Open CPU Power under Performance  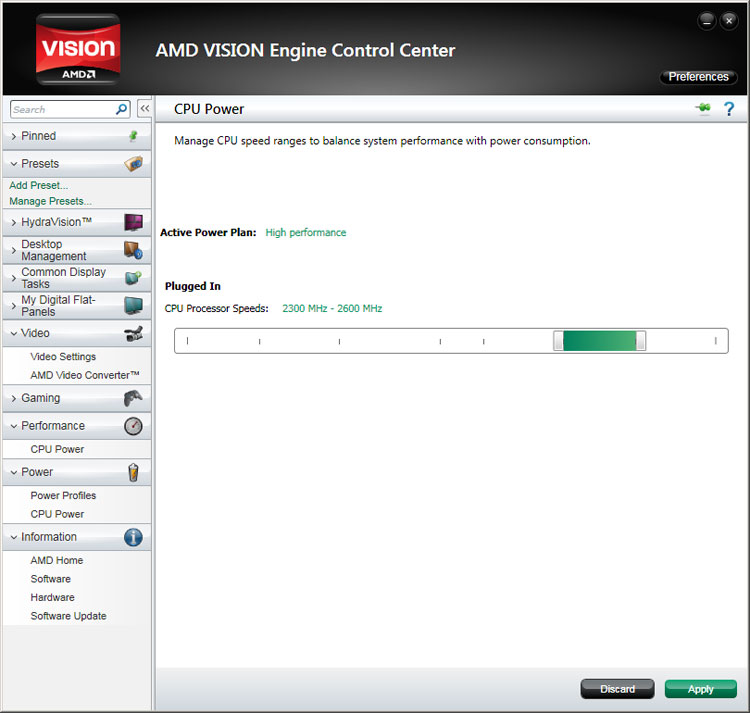pyautogui.click(x=57, y=450)
